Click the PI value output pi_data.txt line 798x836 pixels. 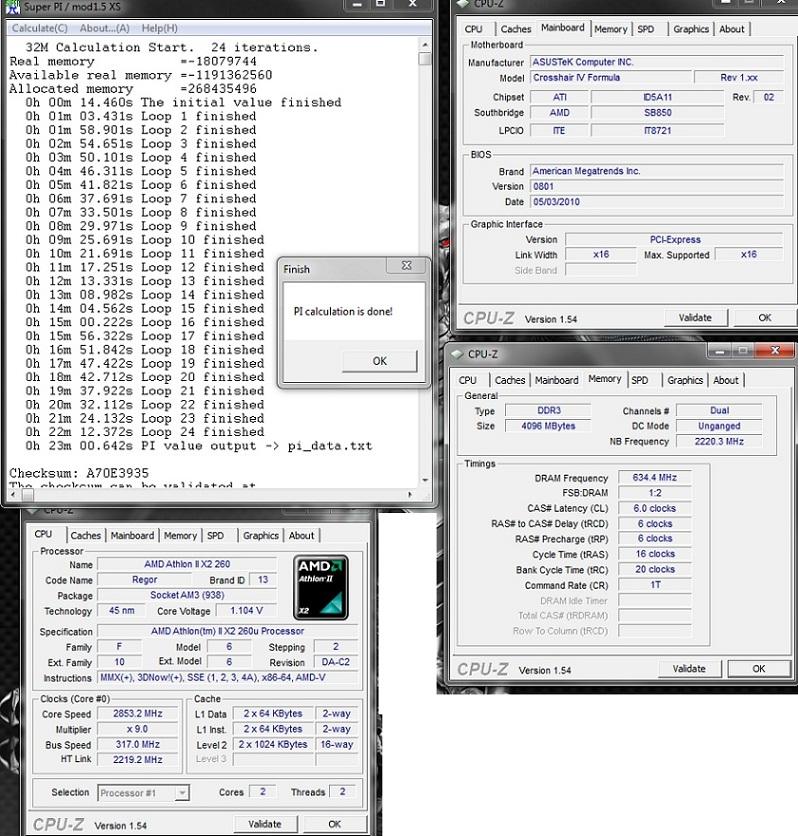tap(199, 446)
